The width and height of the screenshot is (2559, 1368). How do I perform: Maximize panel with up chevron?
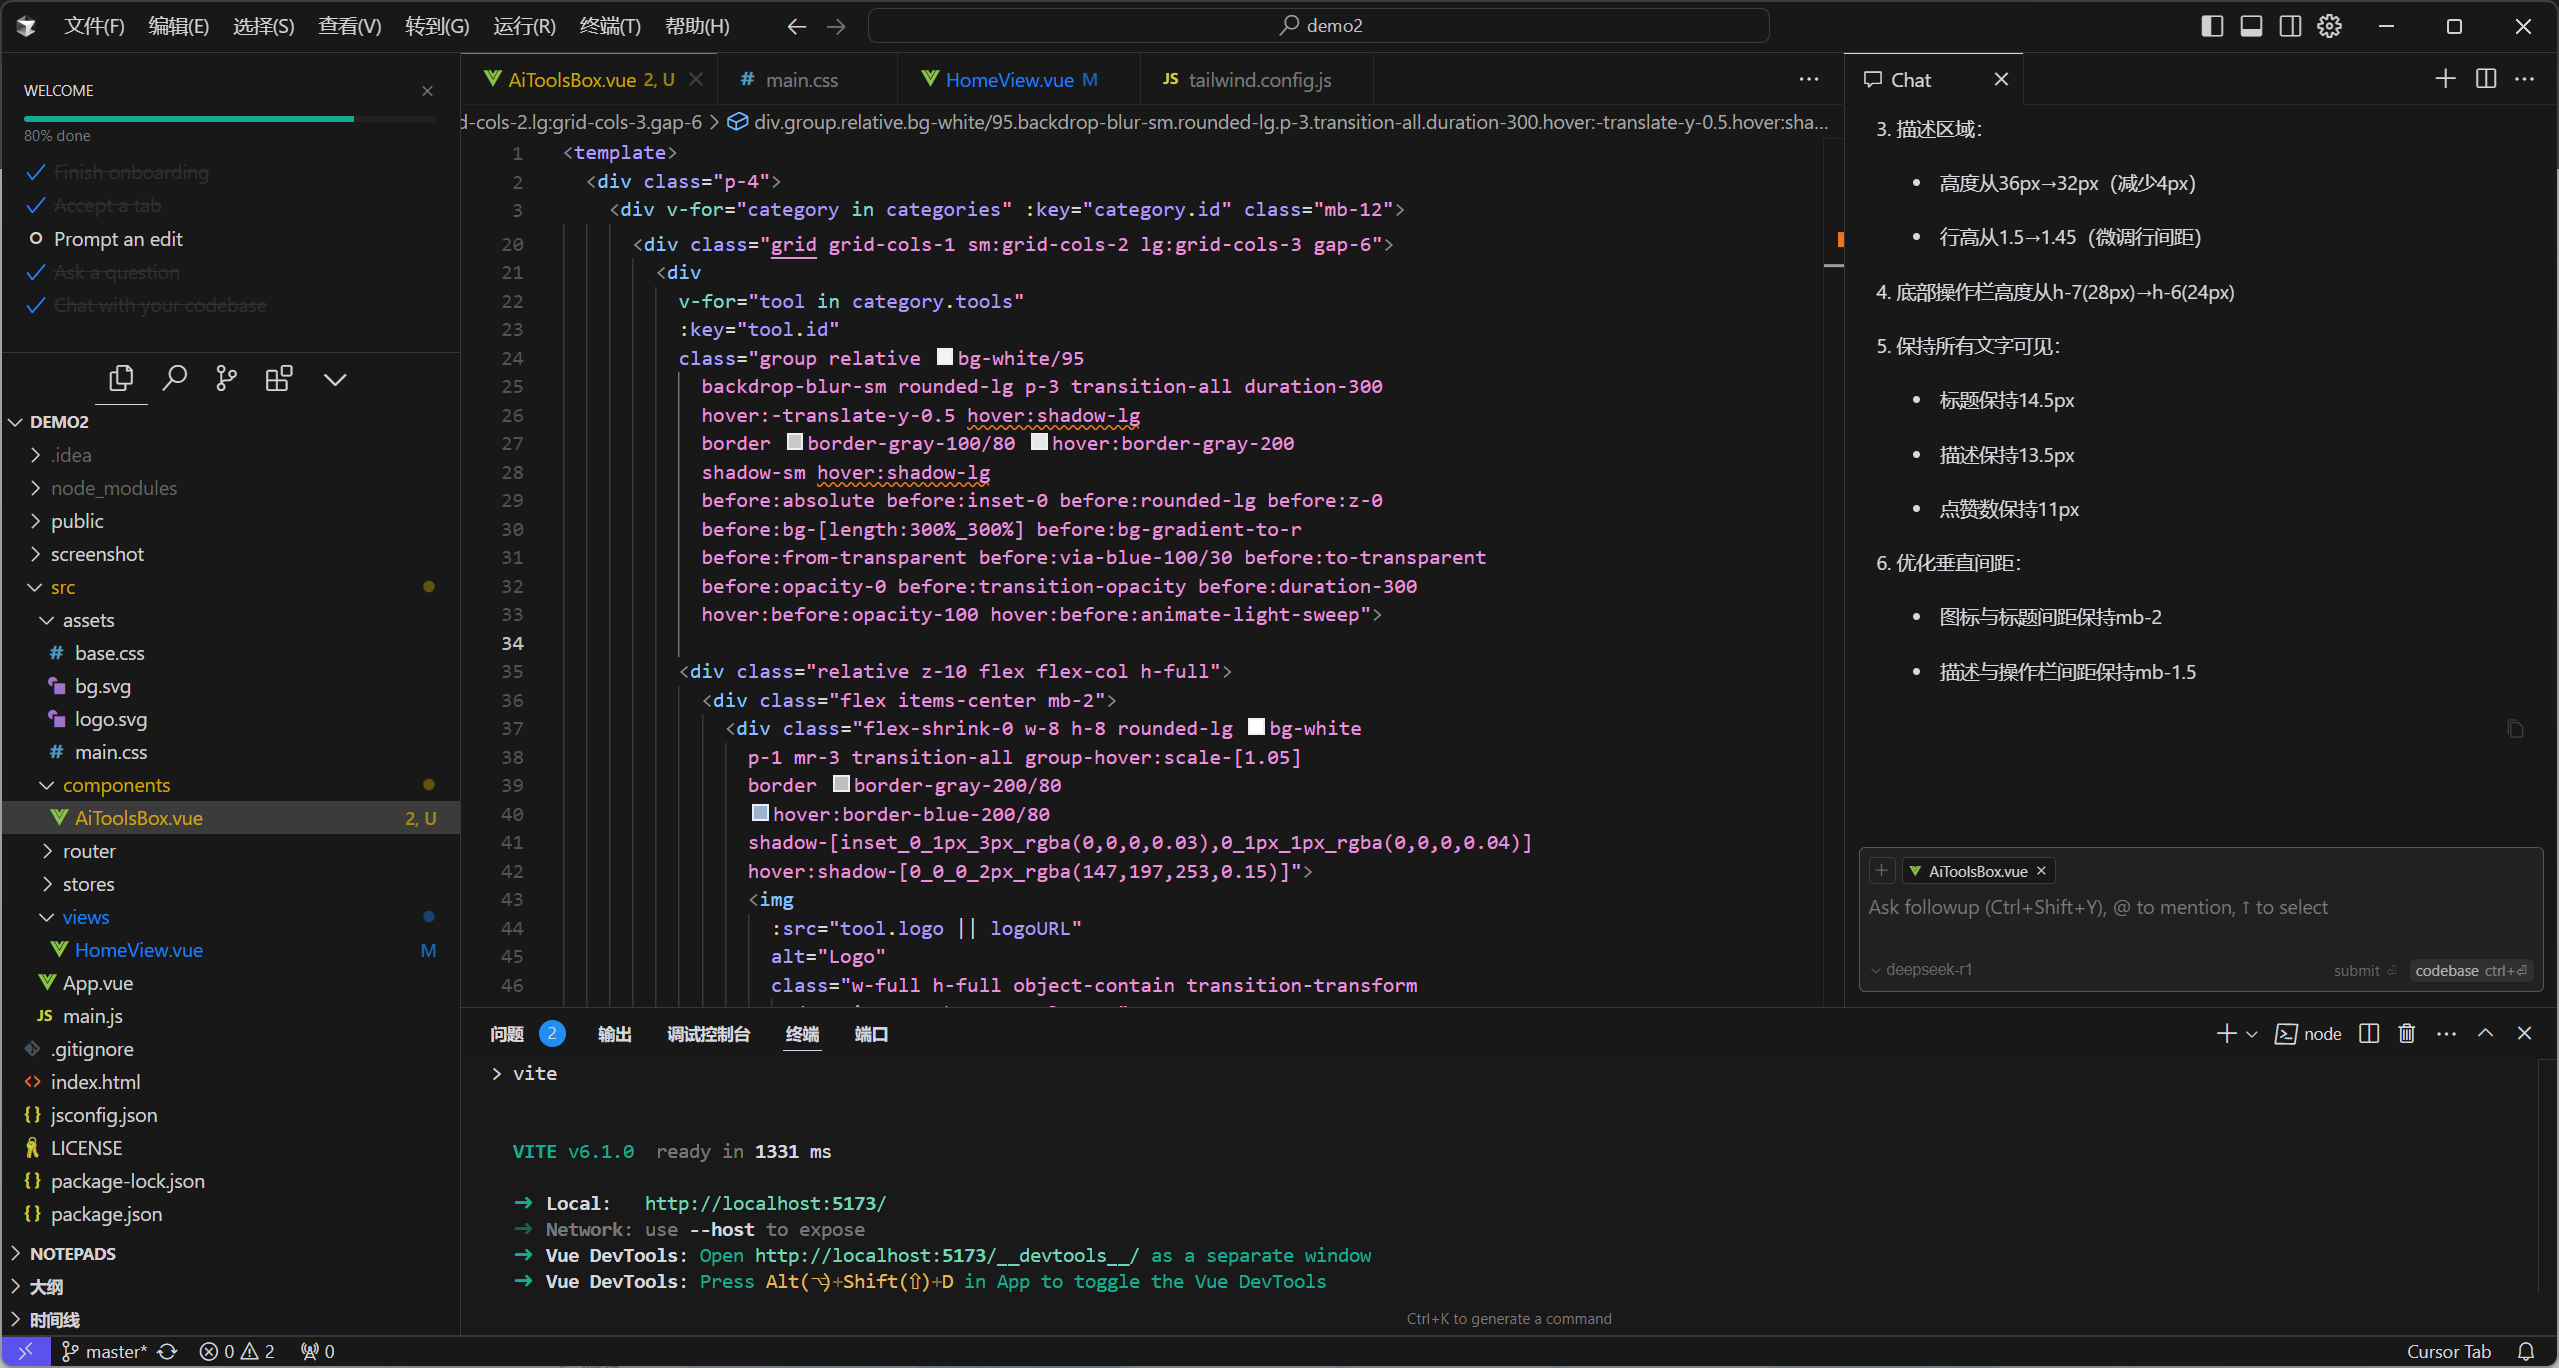point(2485,1033)
